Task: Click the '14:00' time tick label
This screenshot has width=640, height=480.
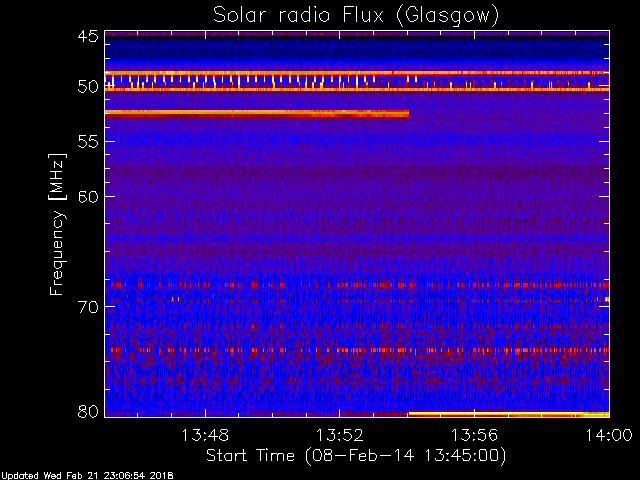Action: coord(609,435)
